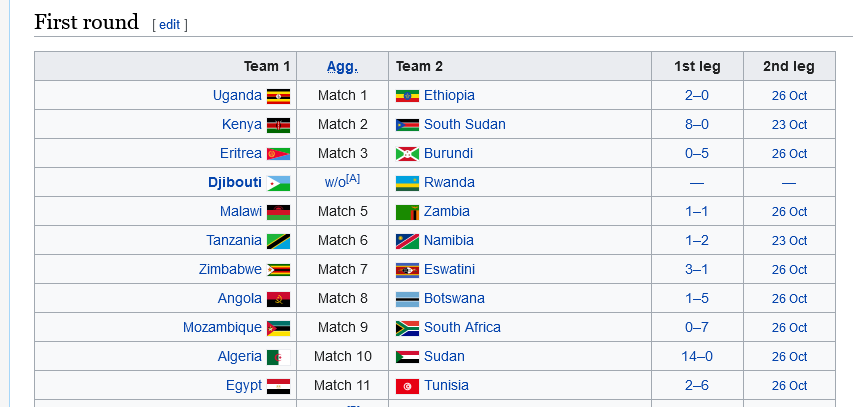853x407 pixels.
Task: Click the Agg. column header link
Action: tap(342, 67)
